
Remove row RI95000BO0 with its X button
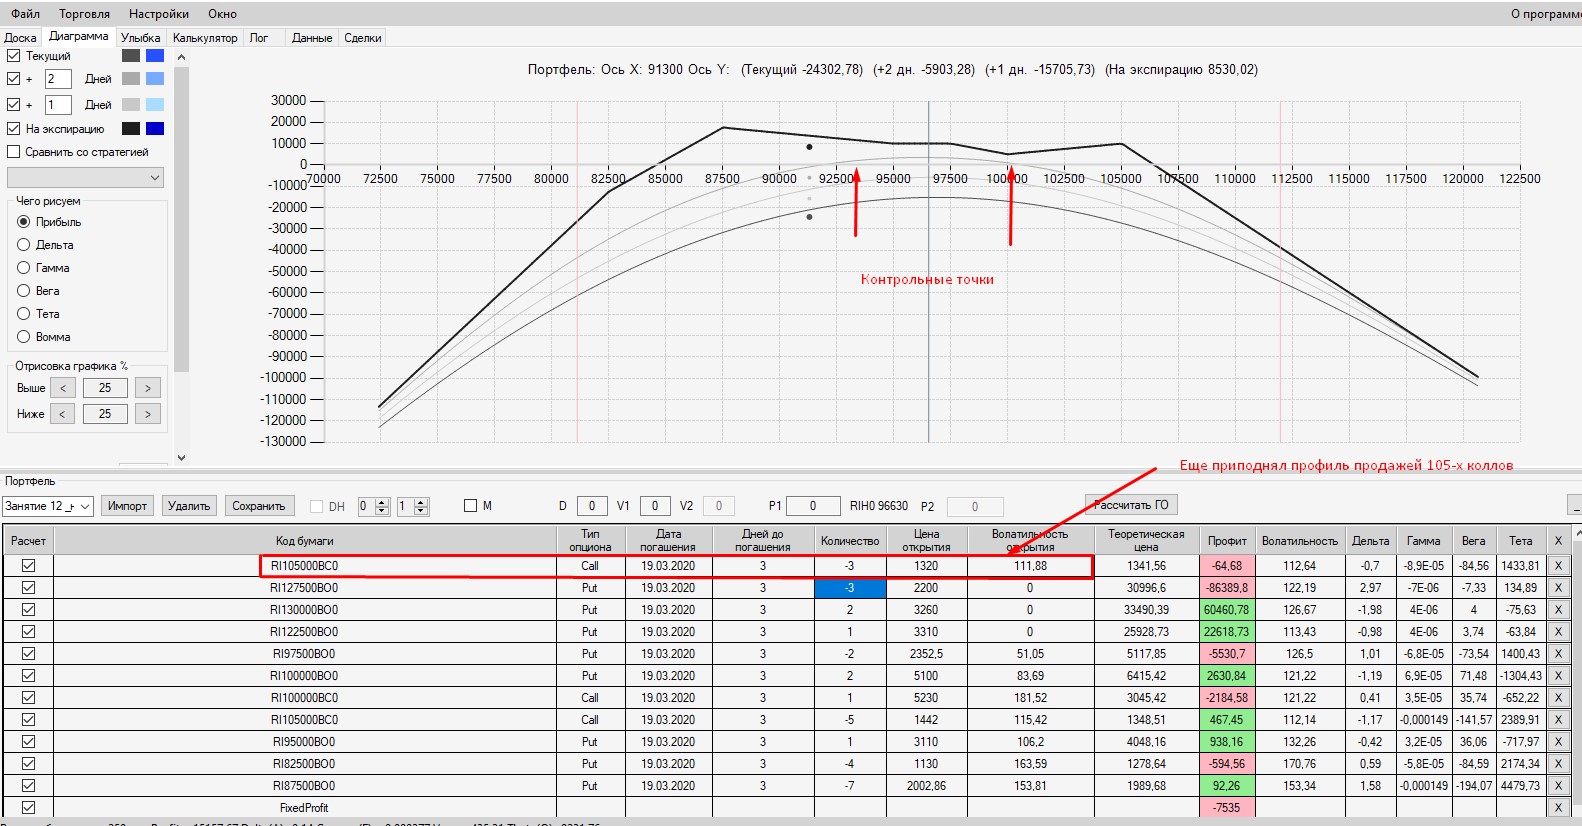1557,742
